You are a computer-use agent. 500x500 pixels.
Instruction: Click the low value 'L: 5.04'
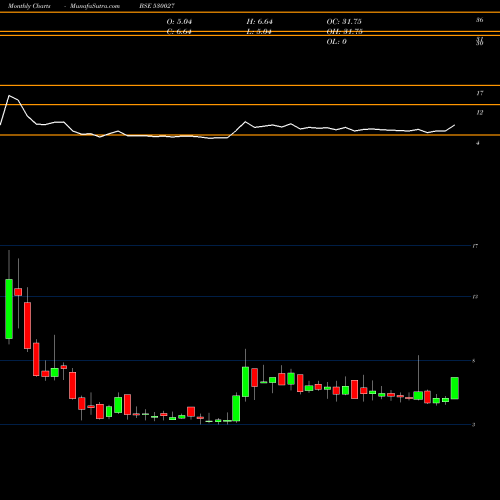(x=259, y=32)
